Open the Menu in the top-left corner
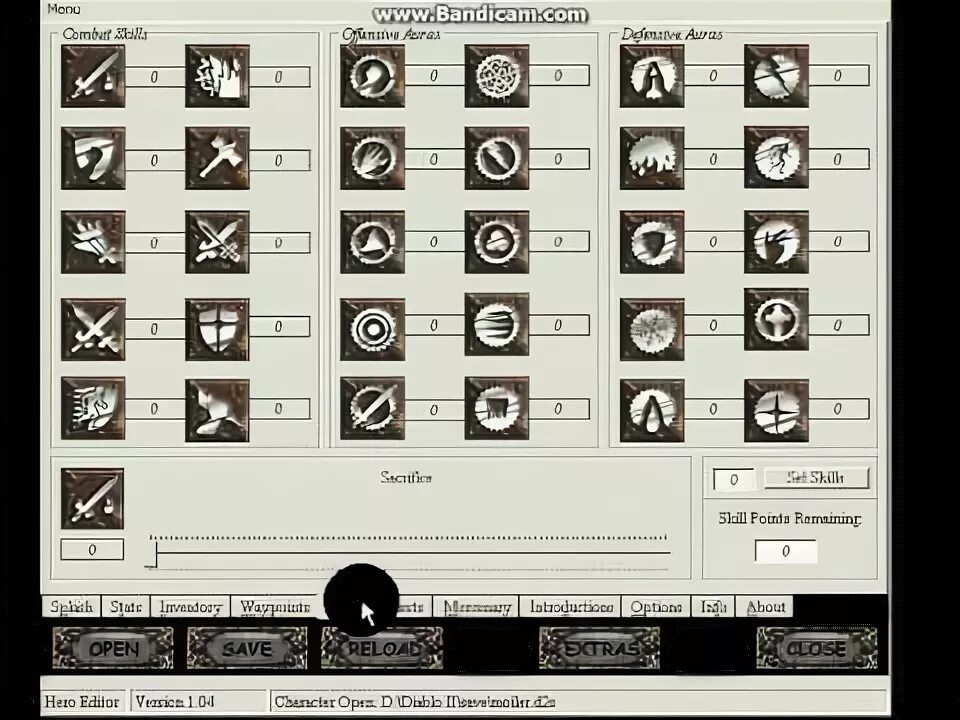The image size is (960, 720). 64,9
